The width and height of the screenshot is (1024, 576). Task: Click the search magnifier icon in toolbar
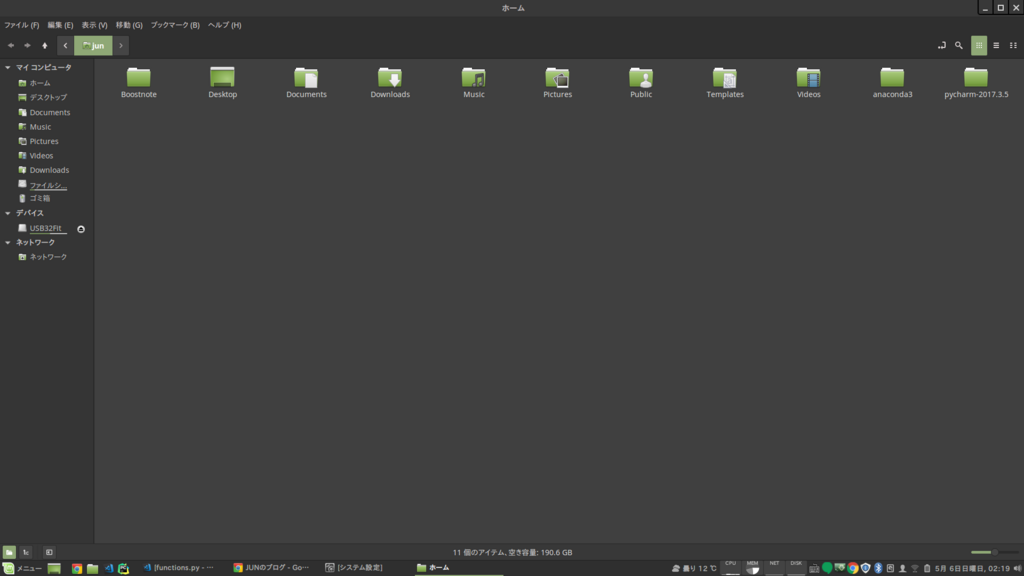click(959, 46)
